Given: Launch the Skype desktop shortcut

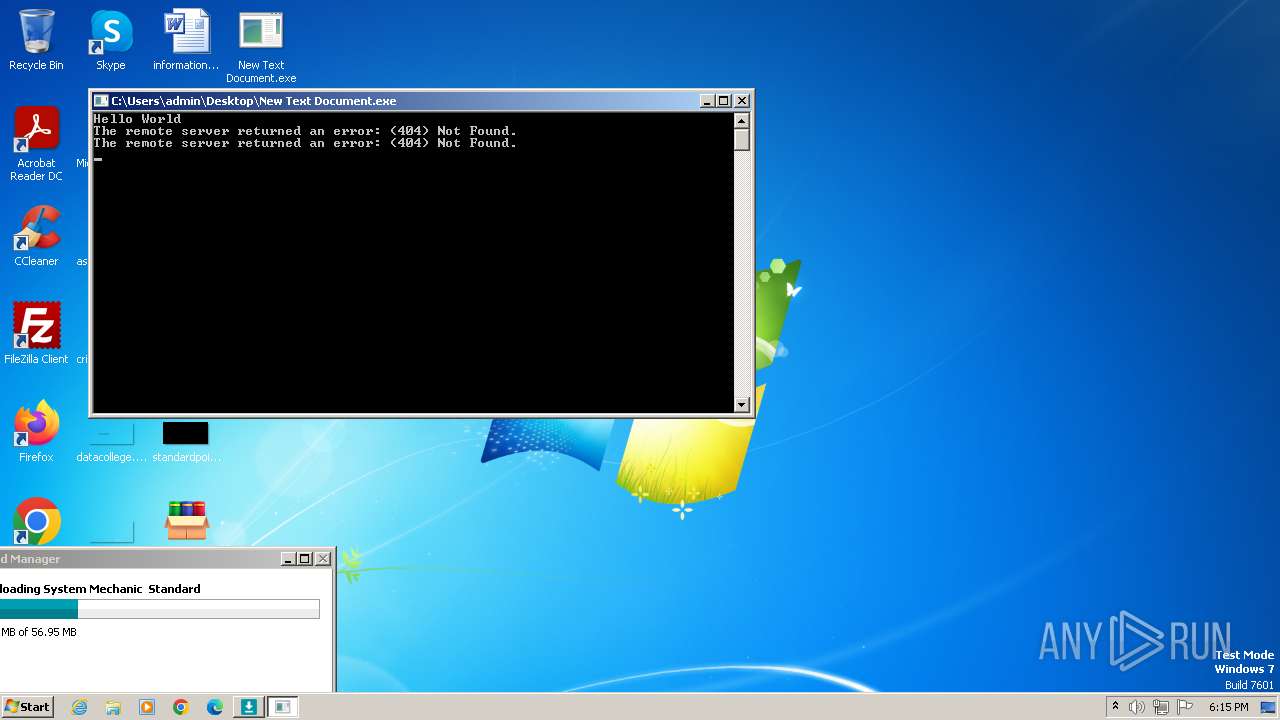Looking at the screenshot, I should point(111,40).
